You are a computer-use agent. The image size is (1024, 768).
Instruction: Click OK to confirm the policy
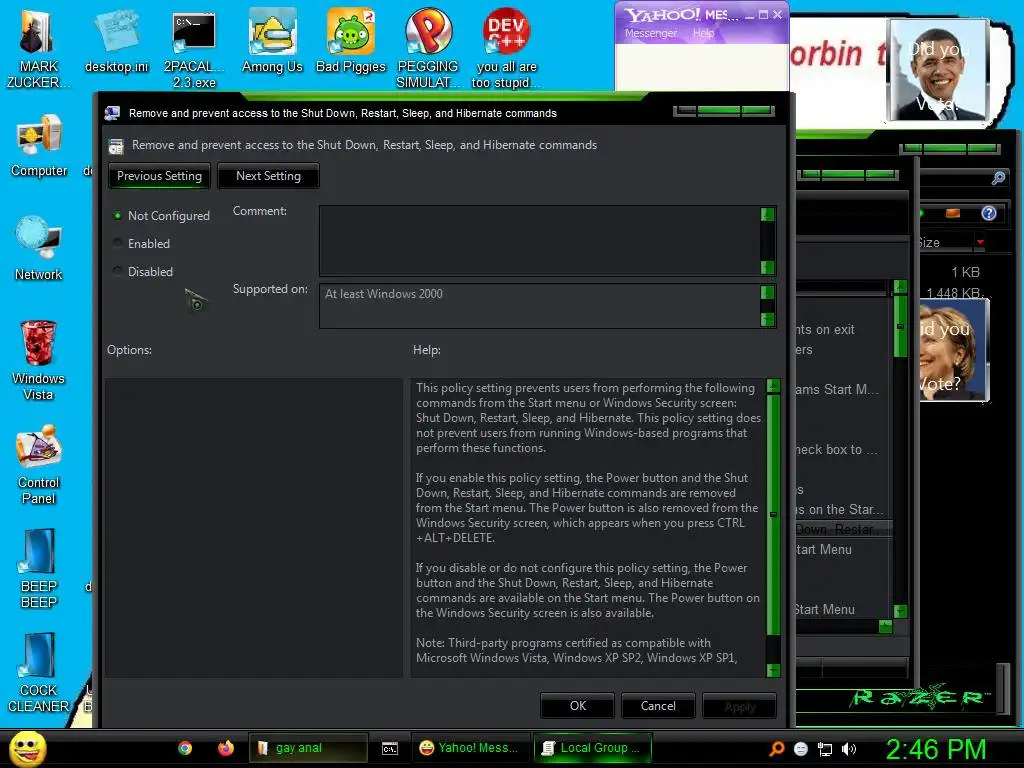coord(578,706)
